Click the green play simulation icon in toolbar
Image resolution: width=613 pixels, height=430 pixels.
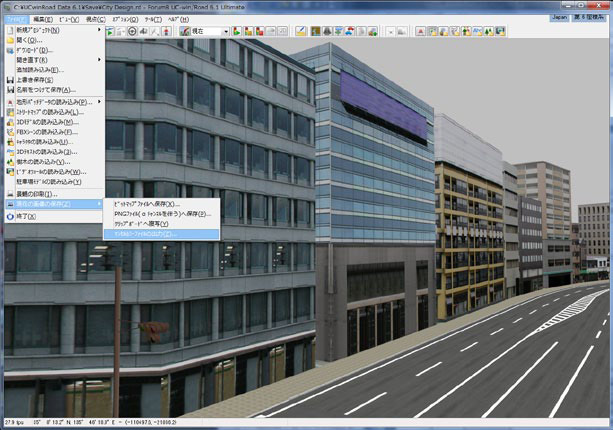[x=110, y=31]
